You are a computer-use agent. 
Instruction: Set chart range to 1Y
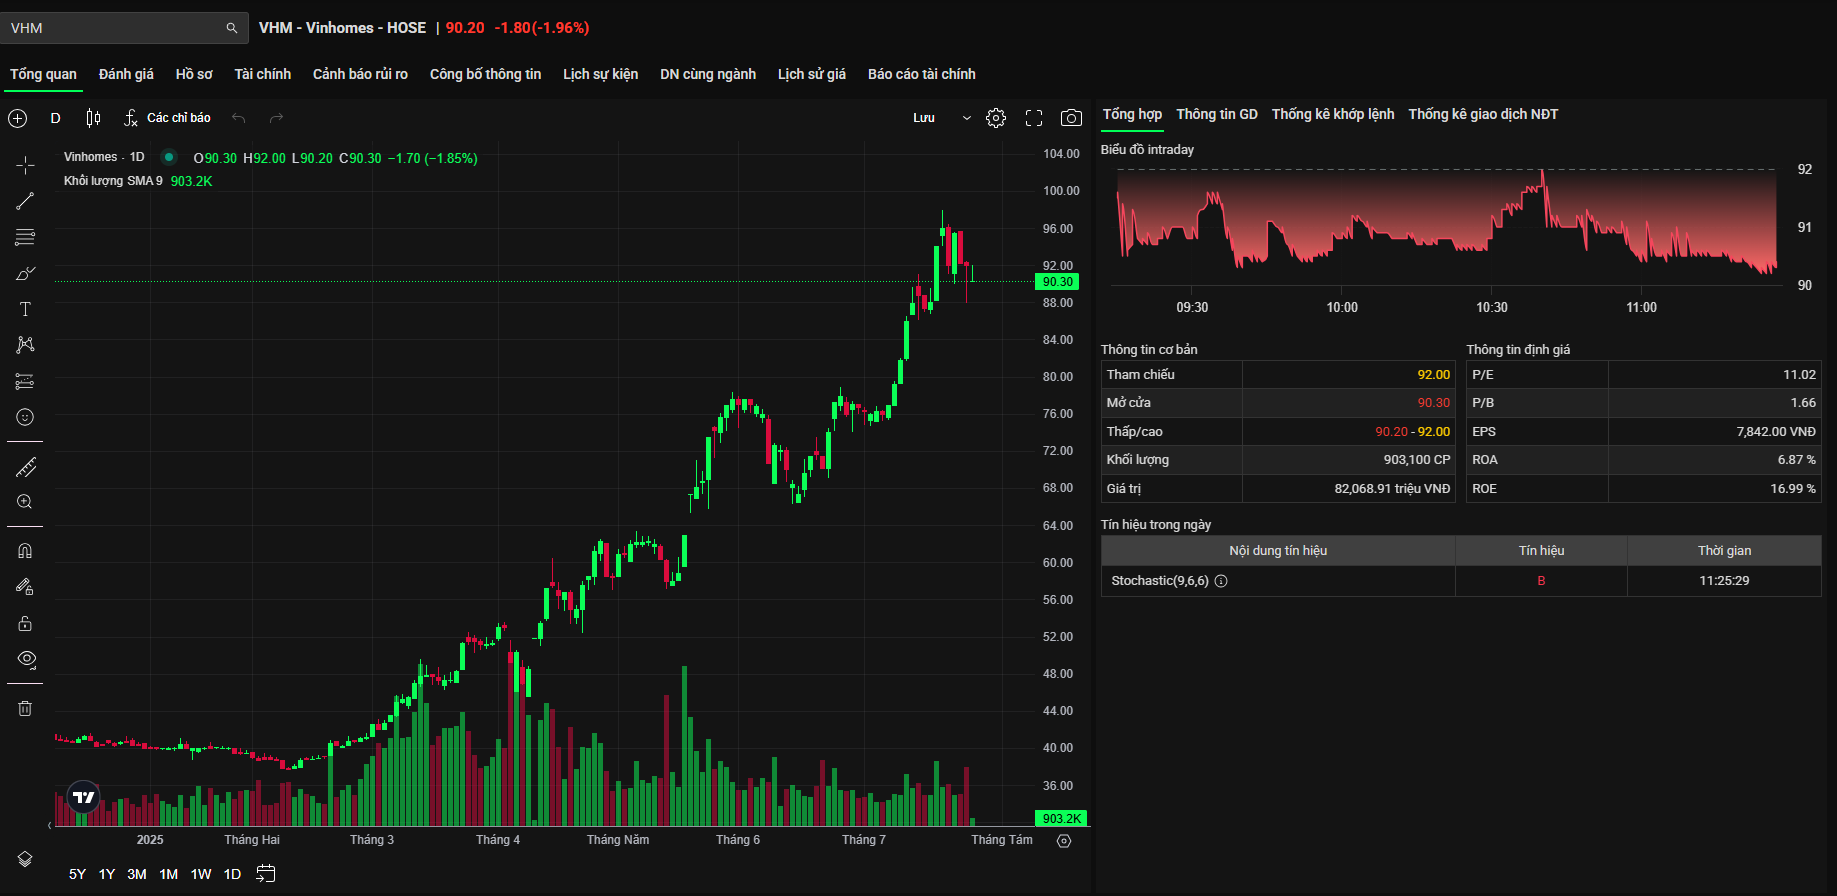(x=107, y=874)
